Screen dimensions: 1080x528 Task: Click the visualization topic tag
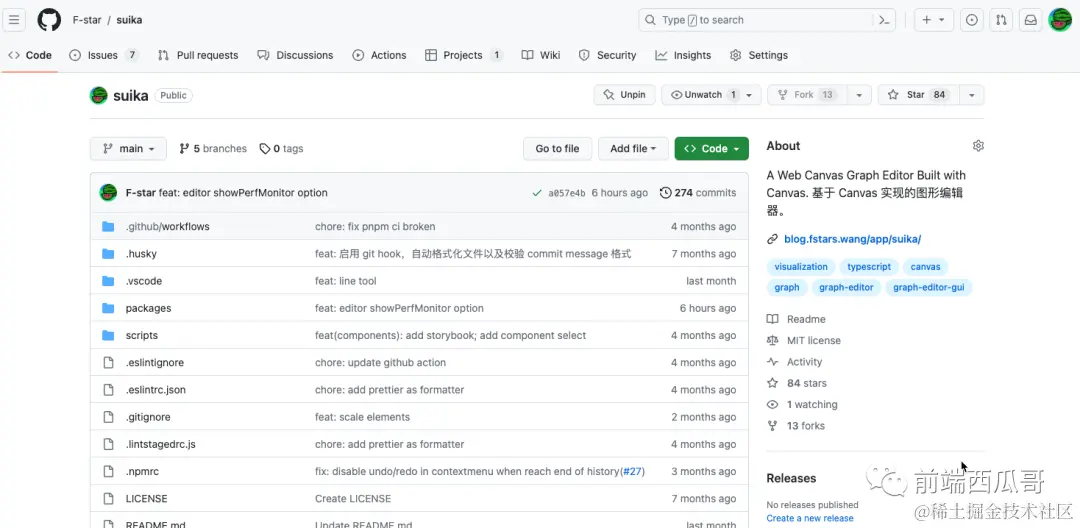[x=801, y=267]
